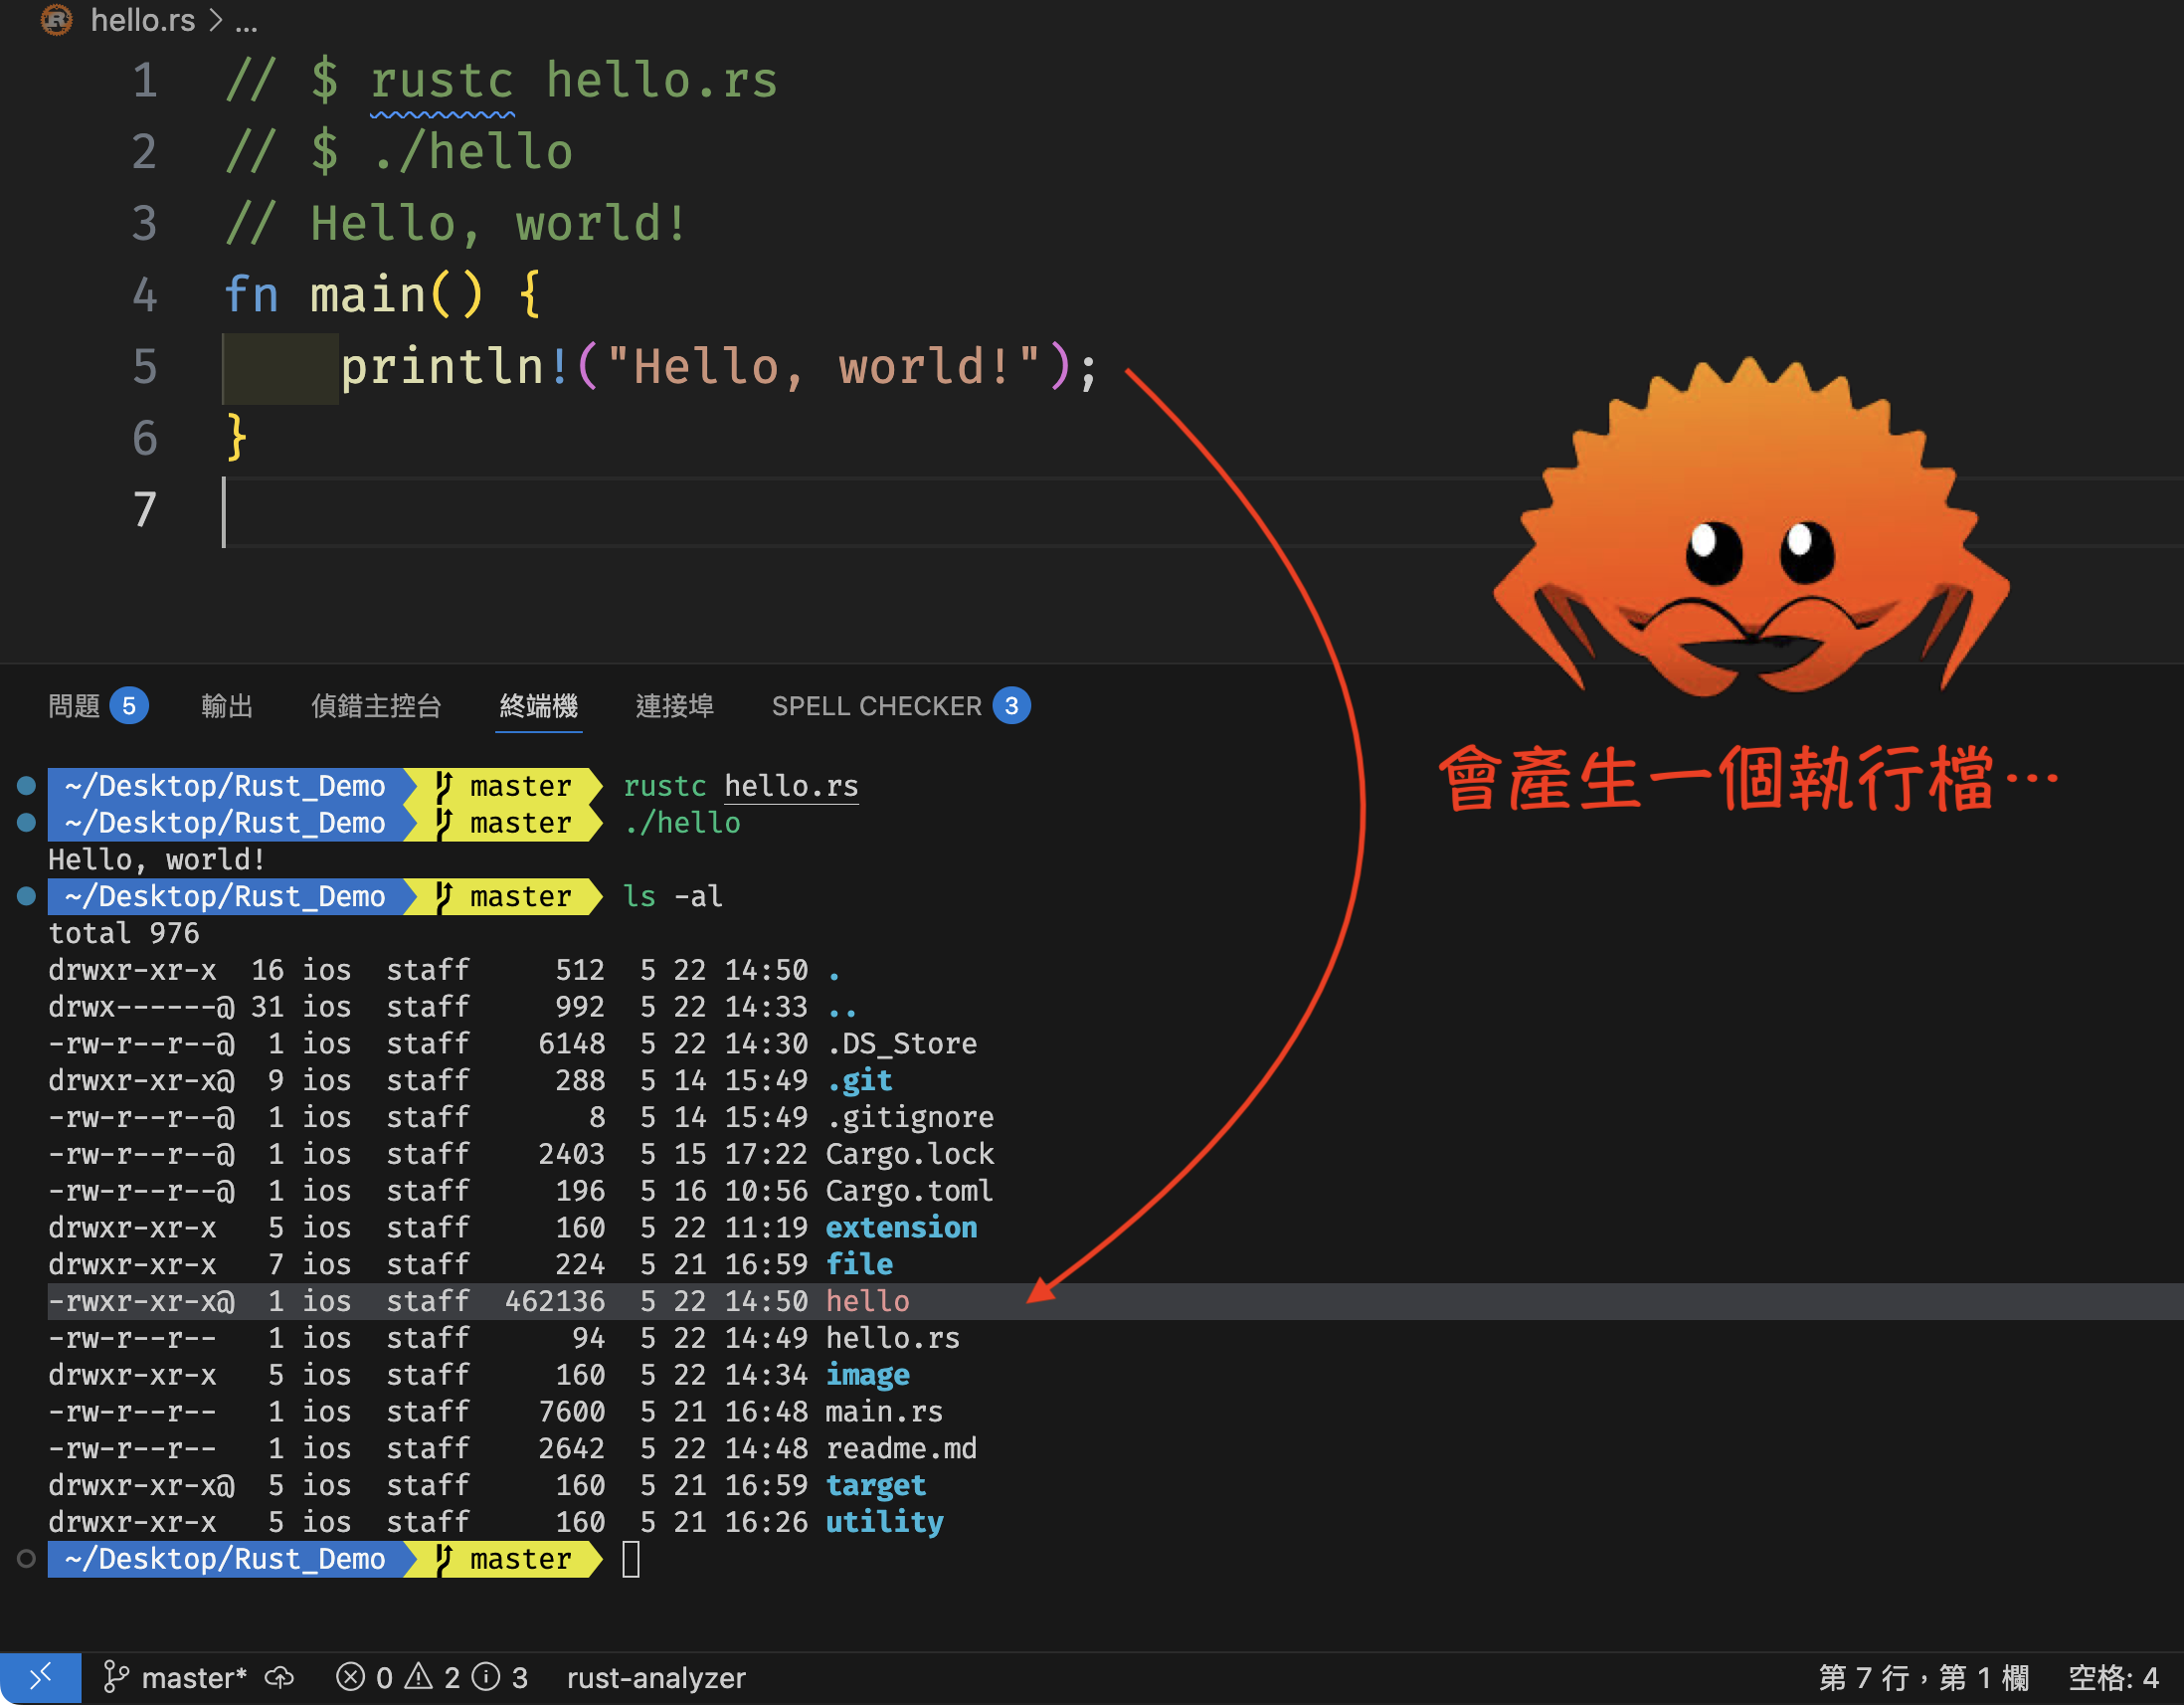Click the "Hello, world!" string on line 5
Viewport: 2184px width, 1705px height.
824,366
